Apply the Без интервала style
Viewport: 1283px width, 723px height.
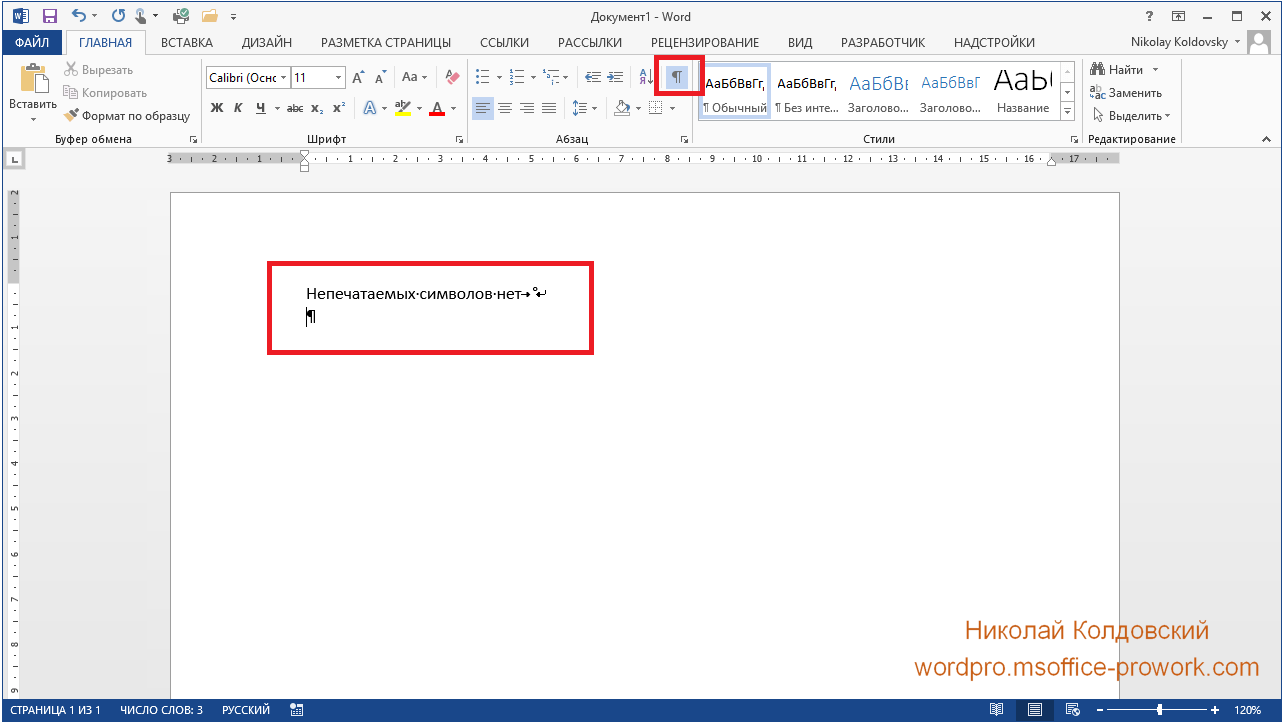[x=807, y=92]
